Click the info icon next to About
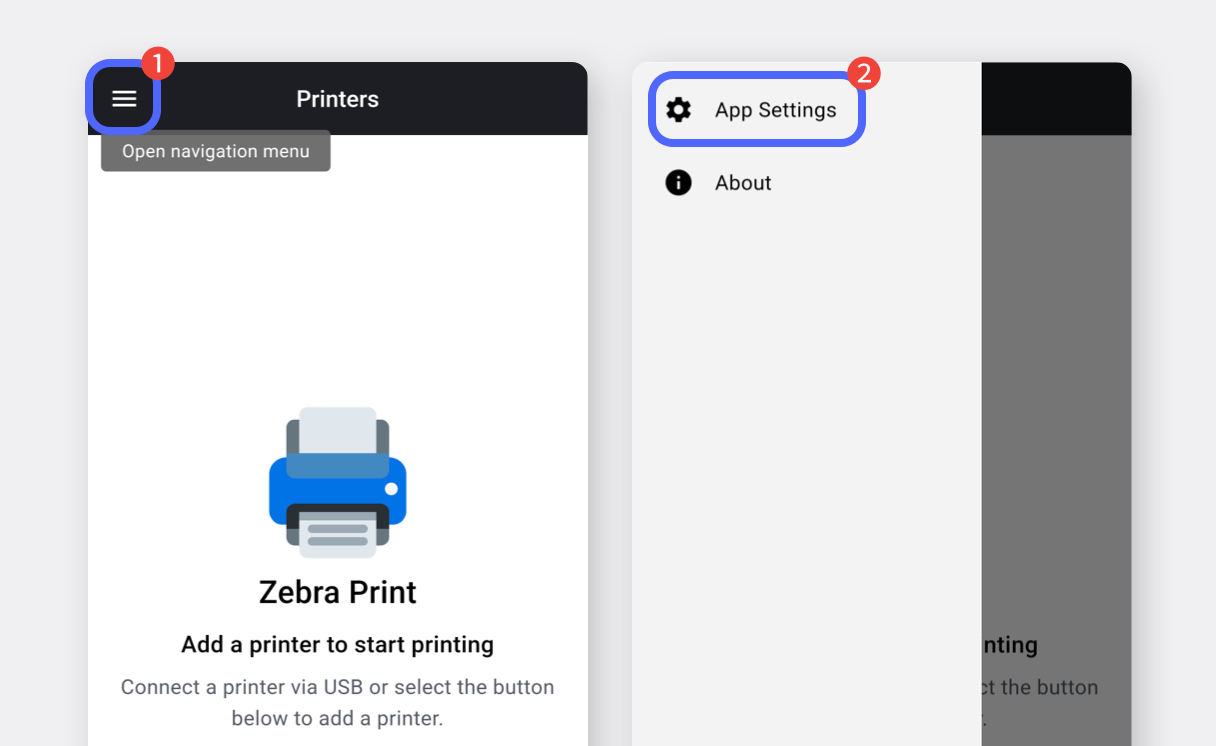The width and height of the screenshot is (1216, 746). pos(678,183)
